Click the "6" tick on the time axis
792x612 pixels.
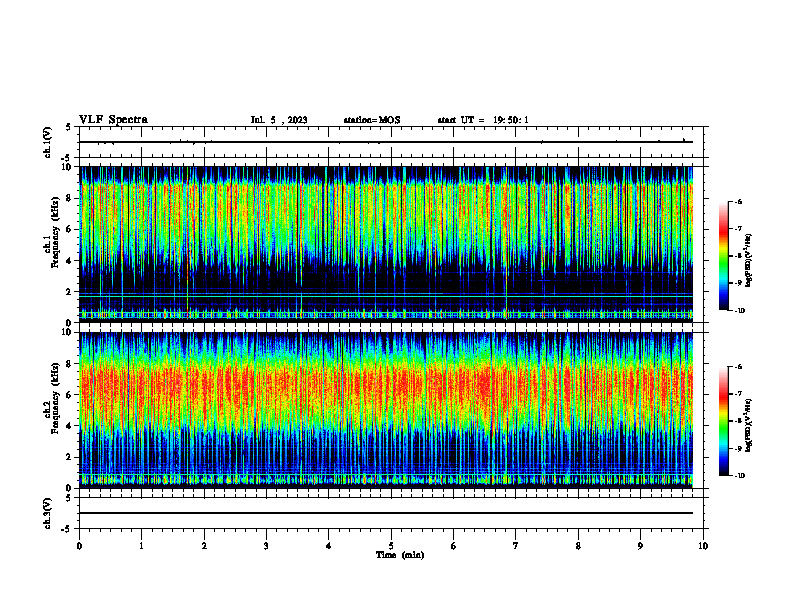point(453,546)
